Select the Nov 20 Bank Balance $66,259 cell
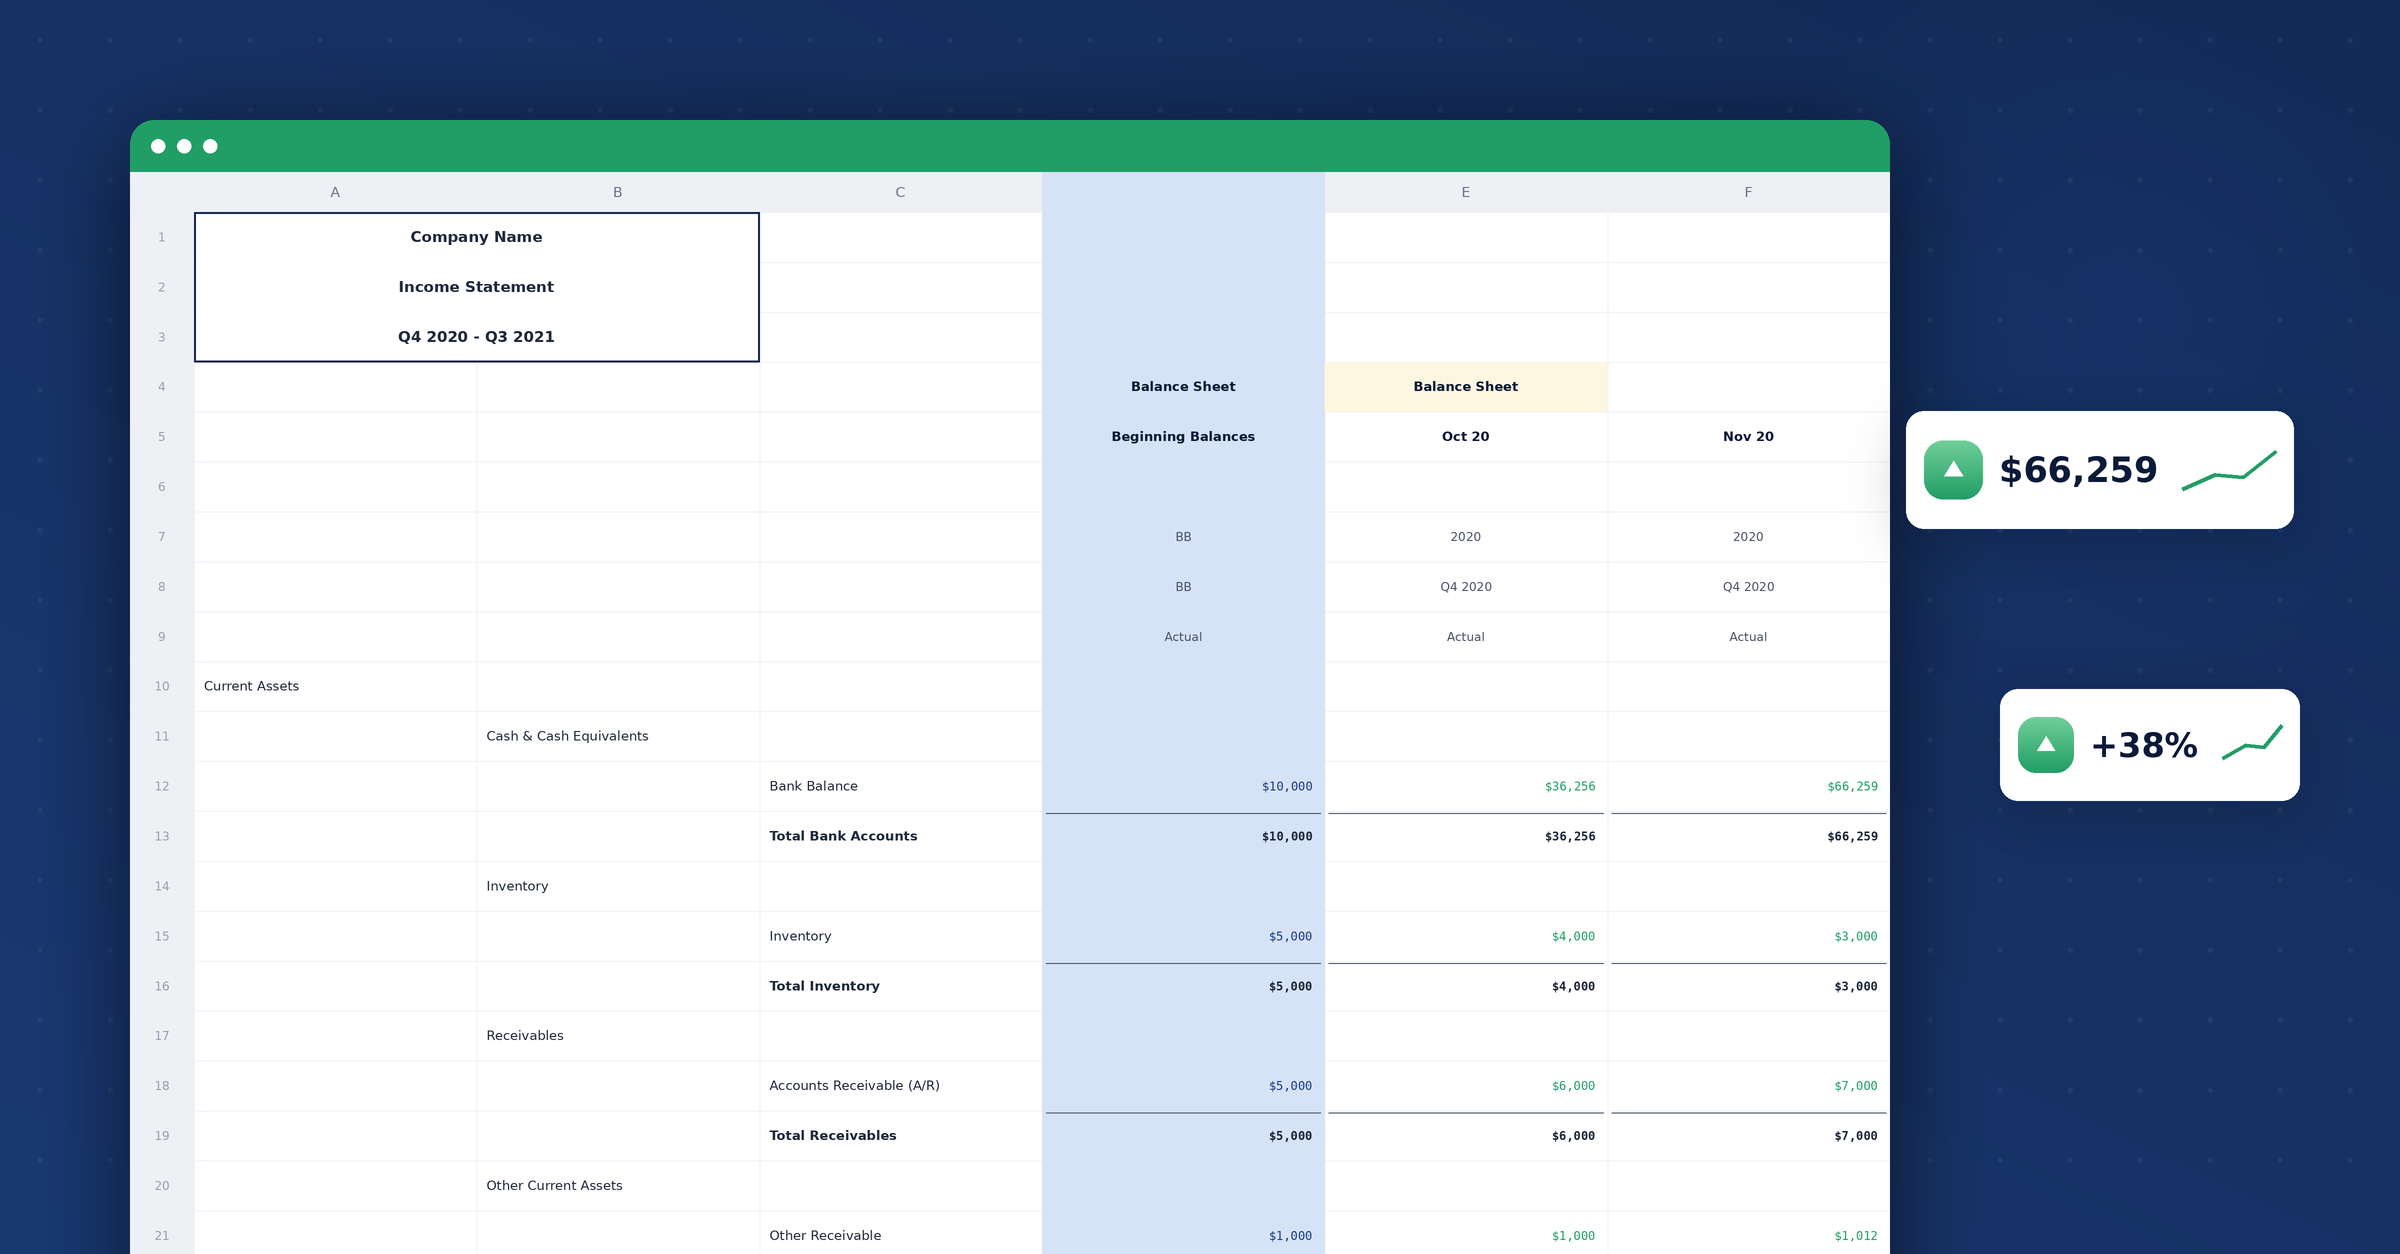 [1748, 786]
